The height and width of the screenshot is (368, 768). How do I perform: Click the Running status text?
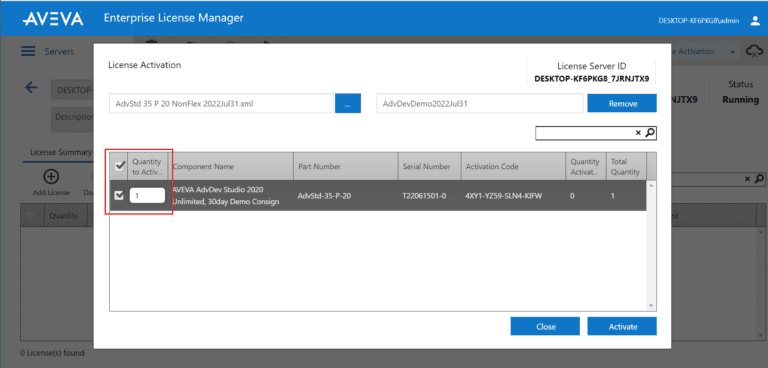[x=740, y=99]
